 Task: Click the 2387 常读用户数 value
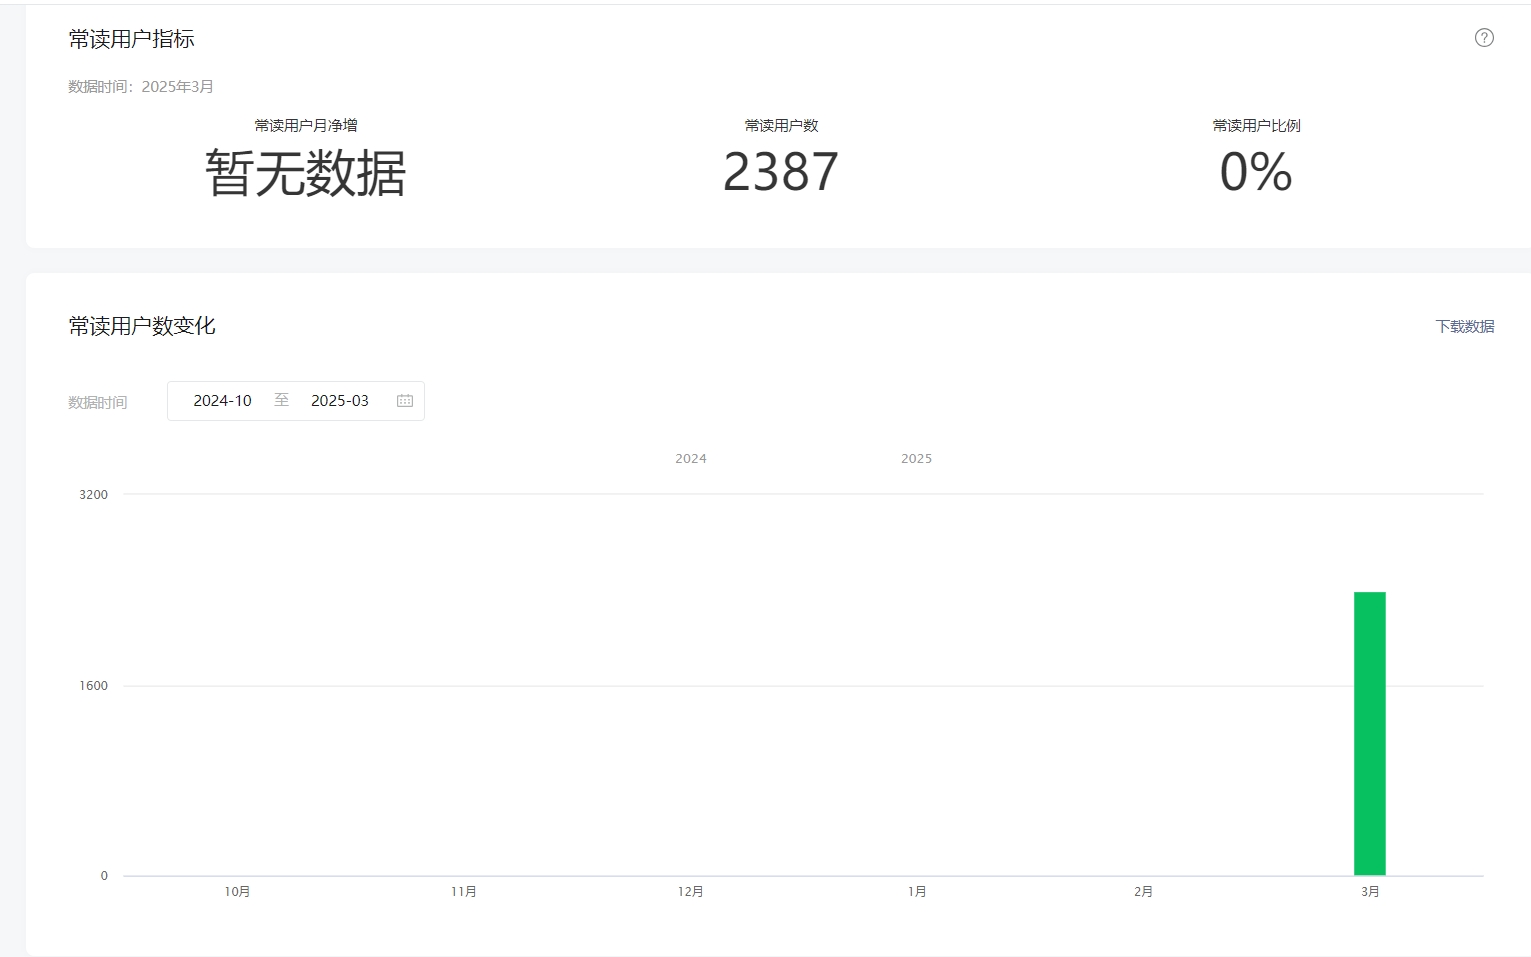point(781,172)
